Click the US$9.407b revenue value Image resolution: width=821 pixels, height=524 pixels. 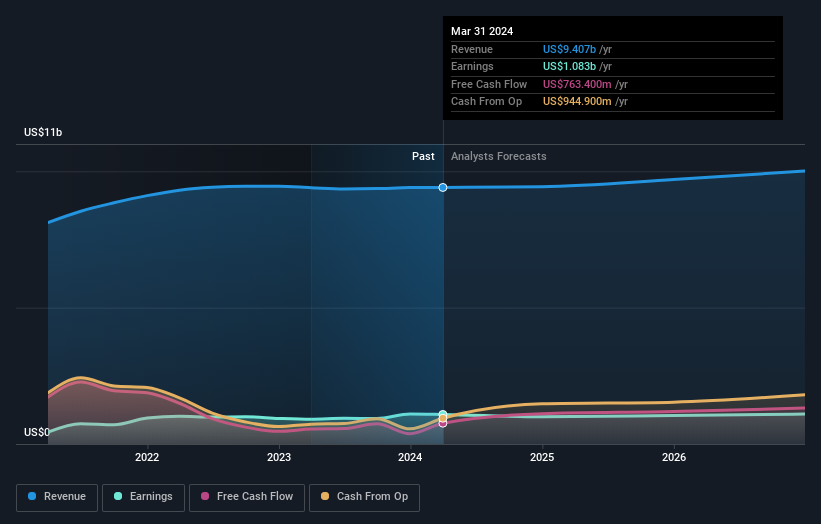click(569, 49)
